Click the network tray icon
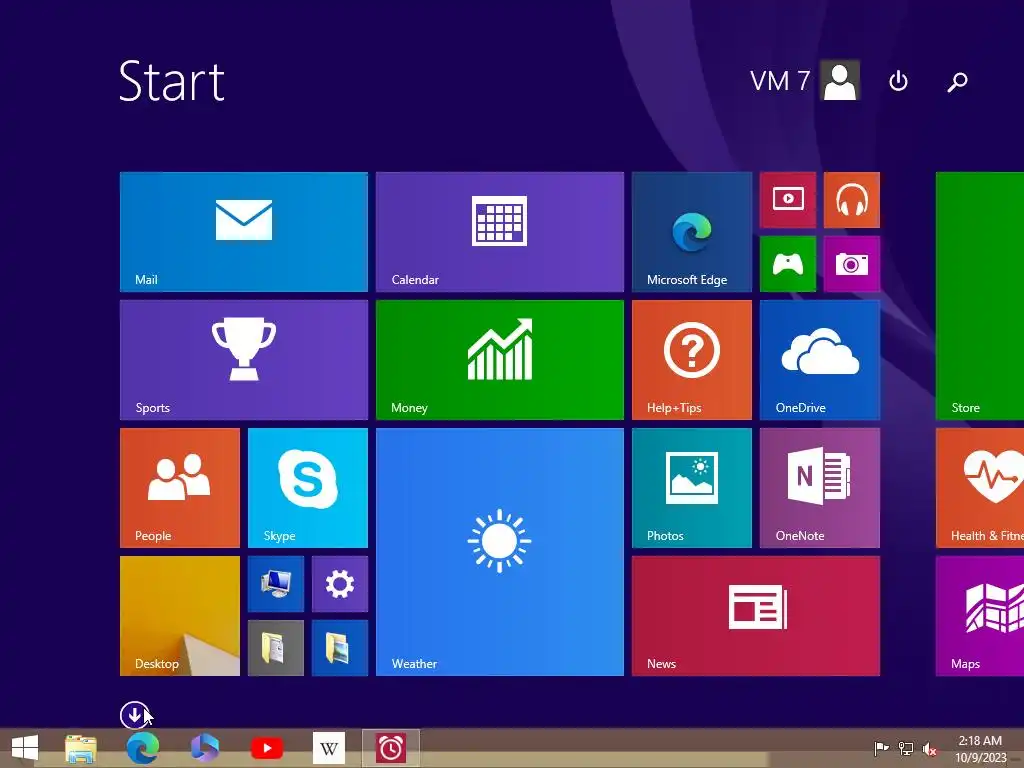1024x768 pixels. [x=906, y=748]
